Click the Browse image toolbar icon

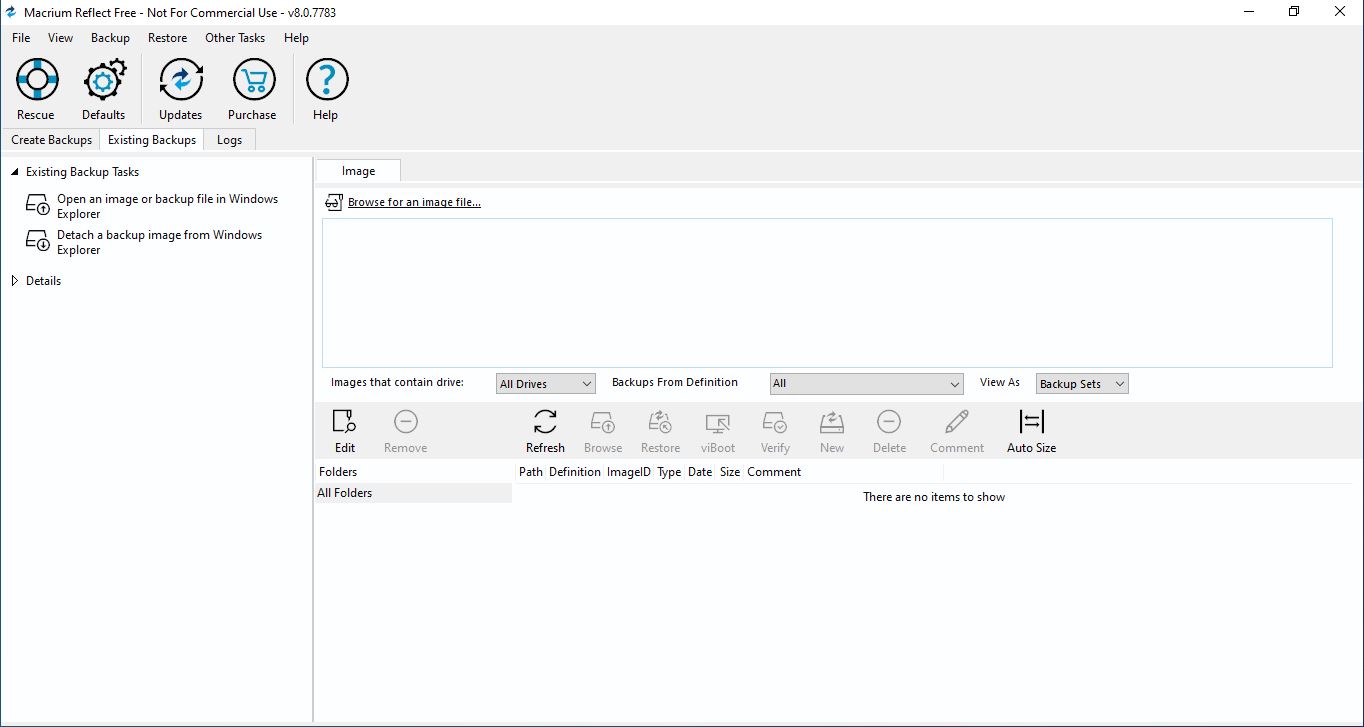pos(603,421)
